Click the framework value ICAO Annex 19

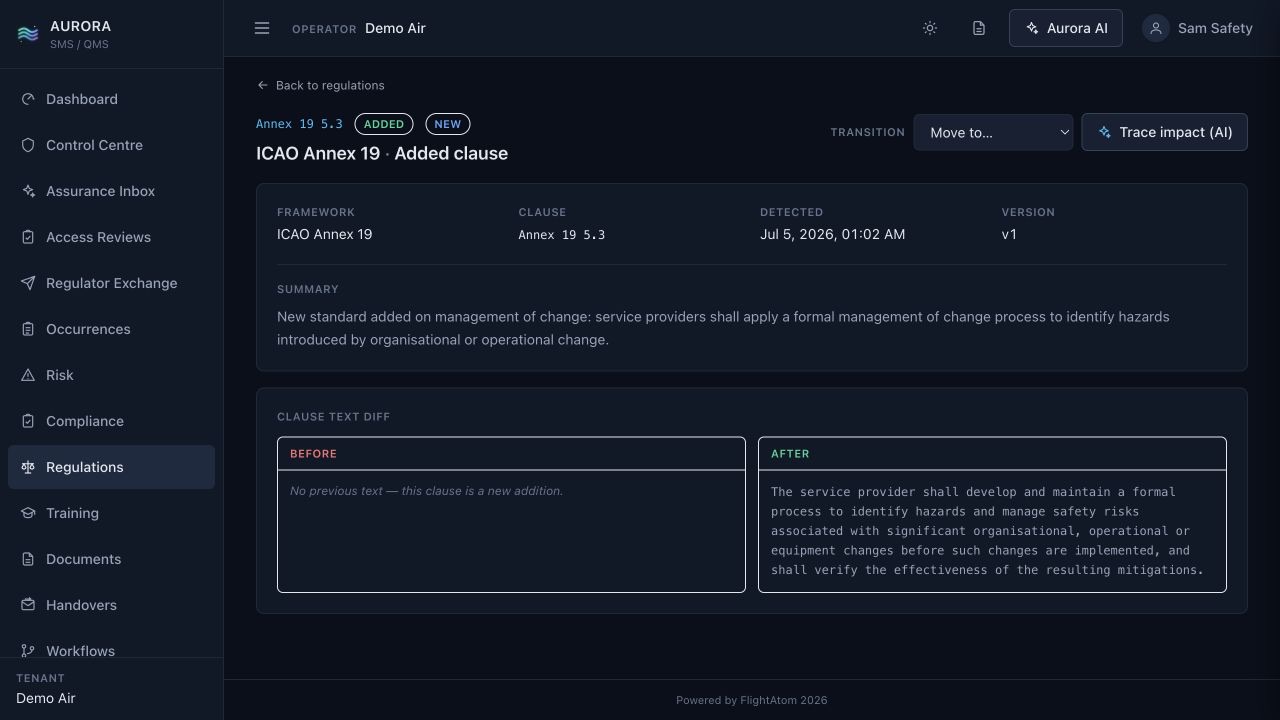pos(324,234)
